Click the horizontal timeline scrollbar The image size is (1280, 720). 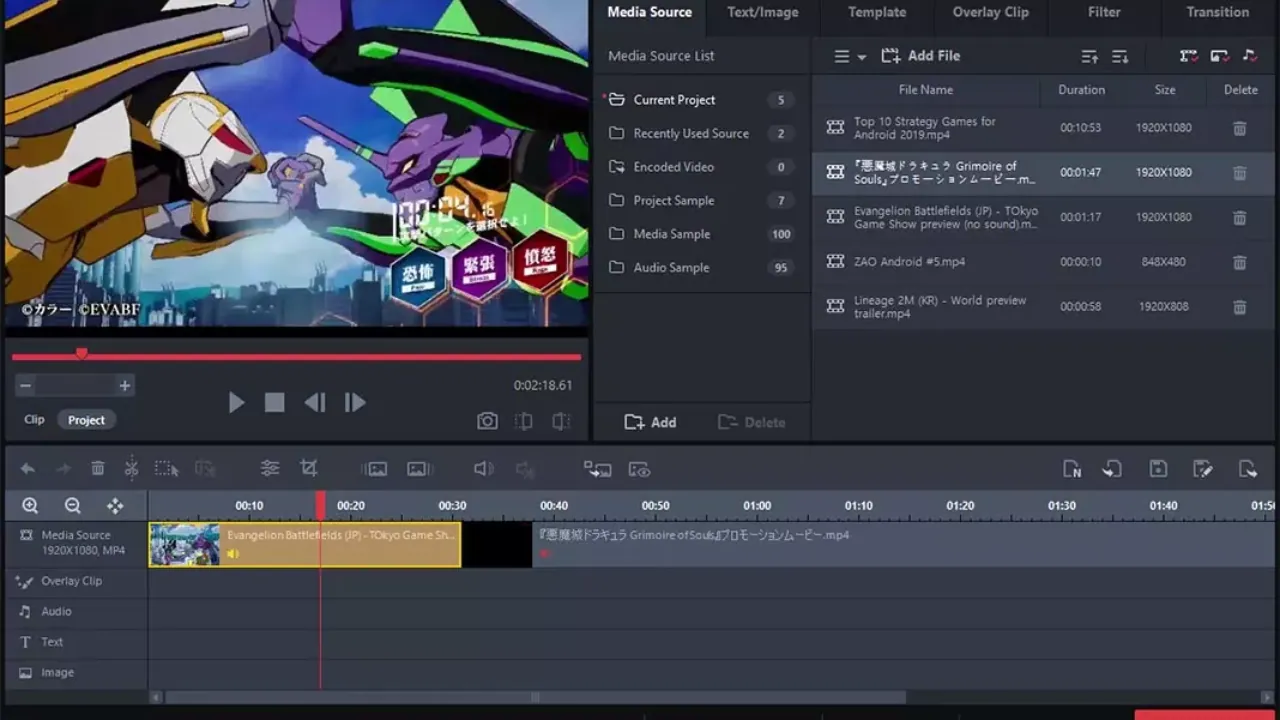point(535,697)
